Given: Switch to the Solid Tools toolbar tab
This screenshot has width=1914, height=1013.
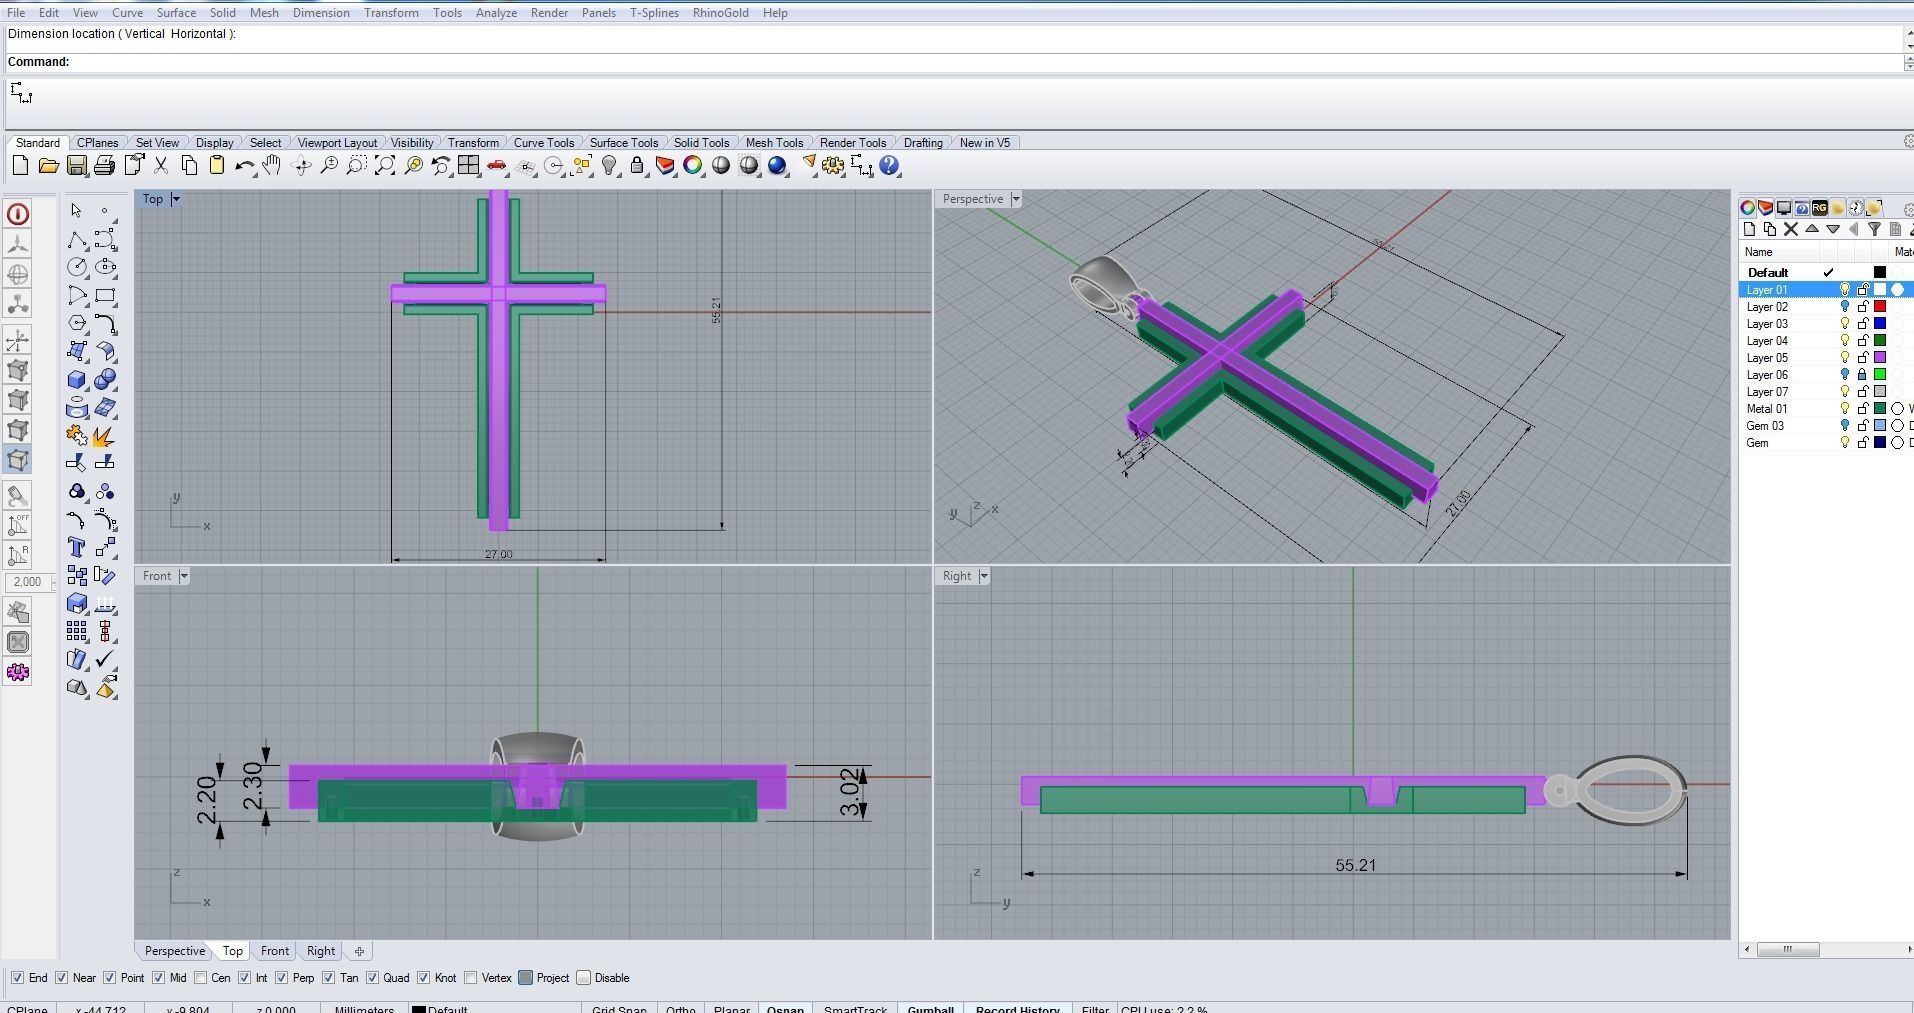Looking at the screenshot, I should (701, 143).
